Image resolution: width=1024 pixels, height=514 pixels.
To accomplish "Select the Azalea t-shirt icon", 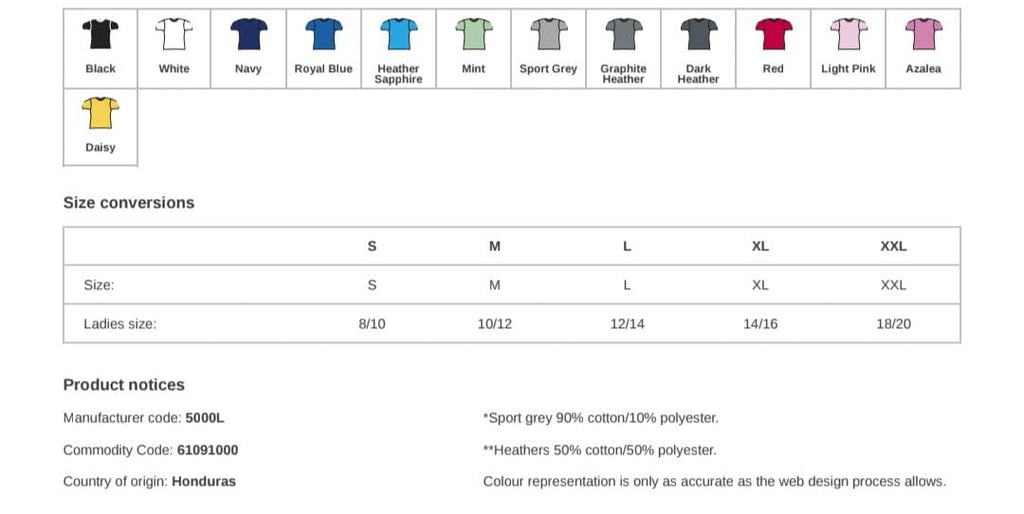I will pos(923,34).
